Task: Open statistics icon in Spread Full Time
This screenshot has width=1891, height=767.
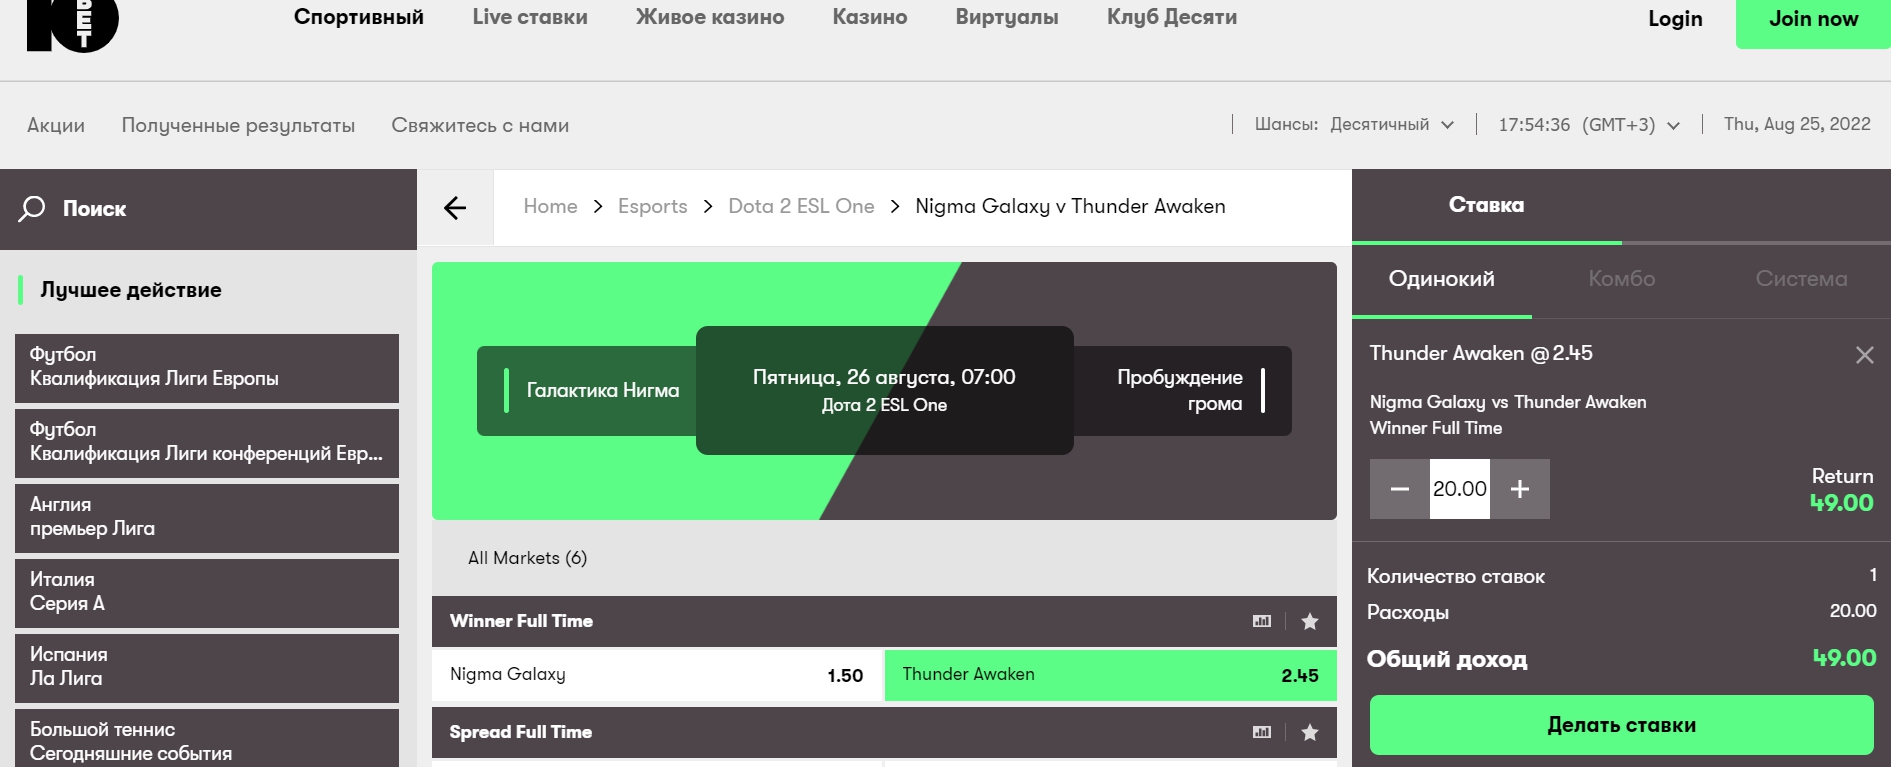Action: point(1262,732)
